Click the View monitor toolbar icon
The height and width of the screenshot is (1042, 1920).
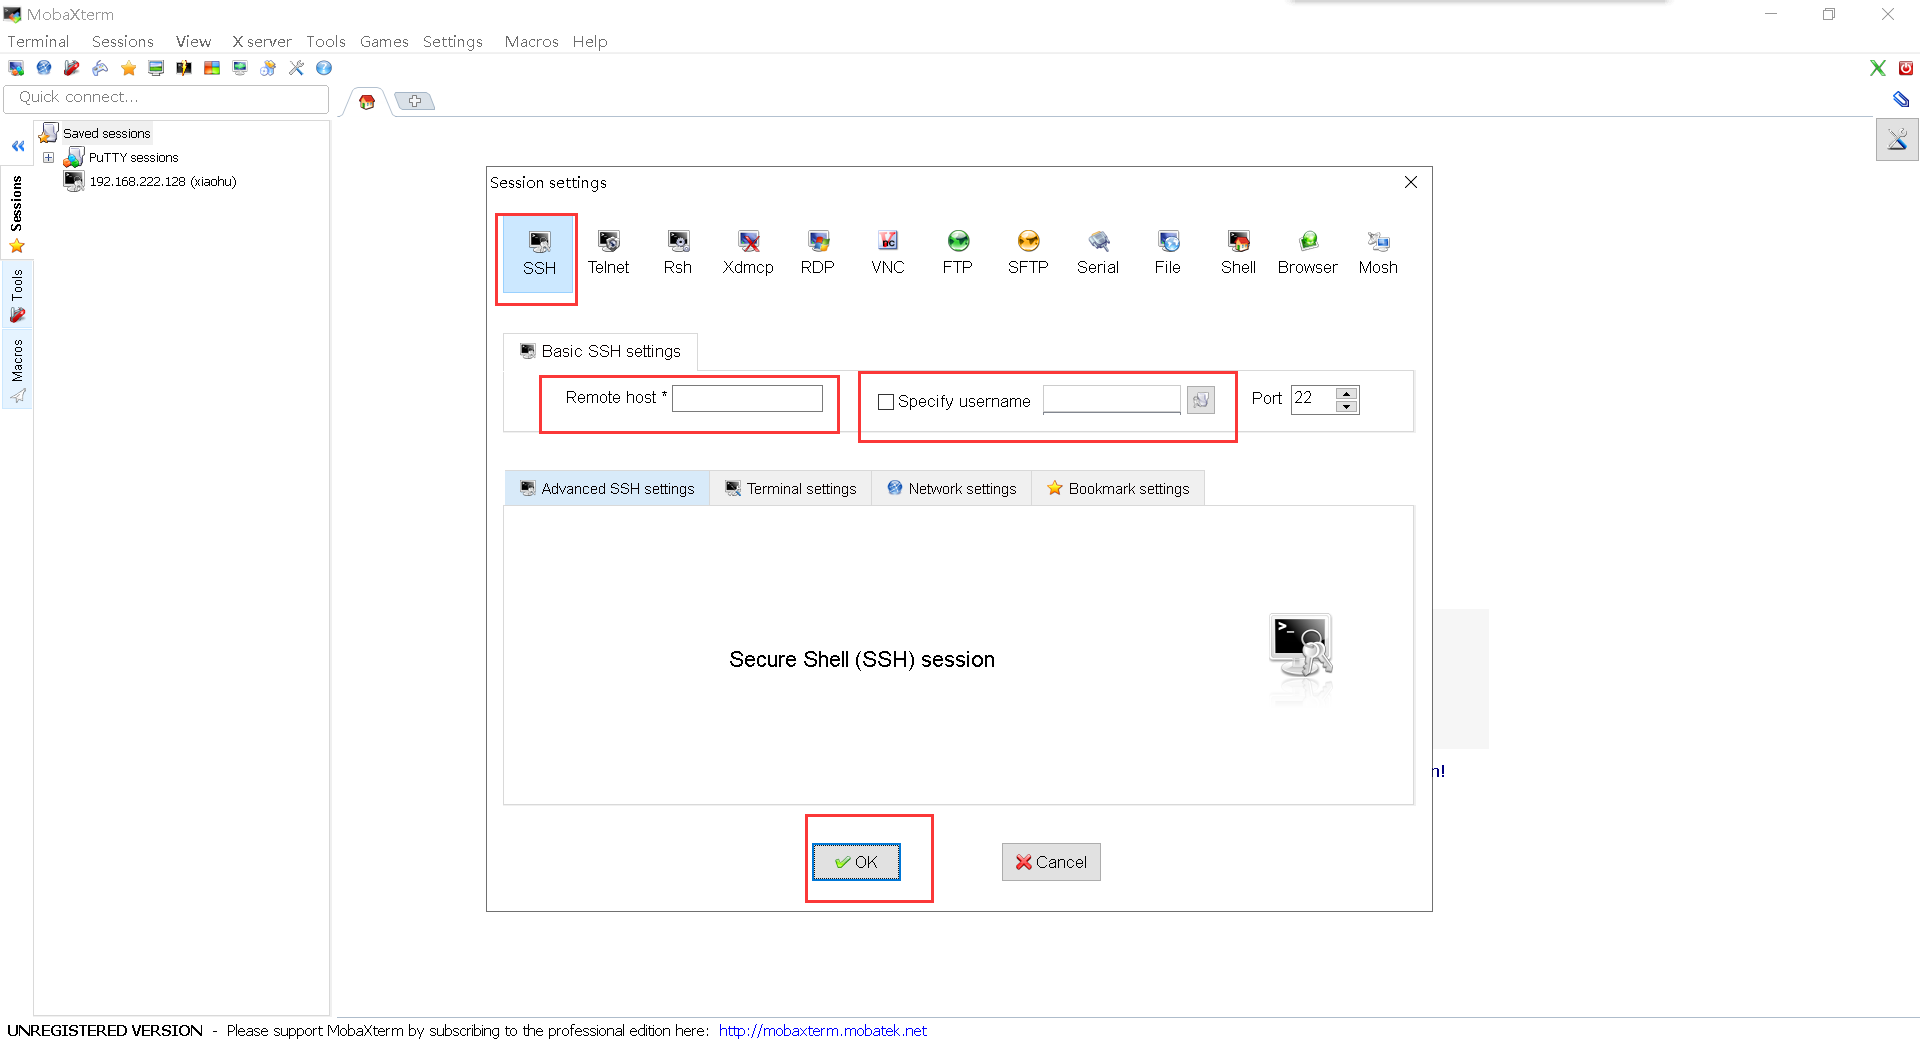156,68
